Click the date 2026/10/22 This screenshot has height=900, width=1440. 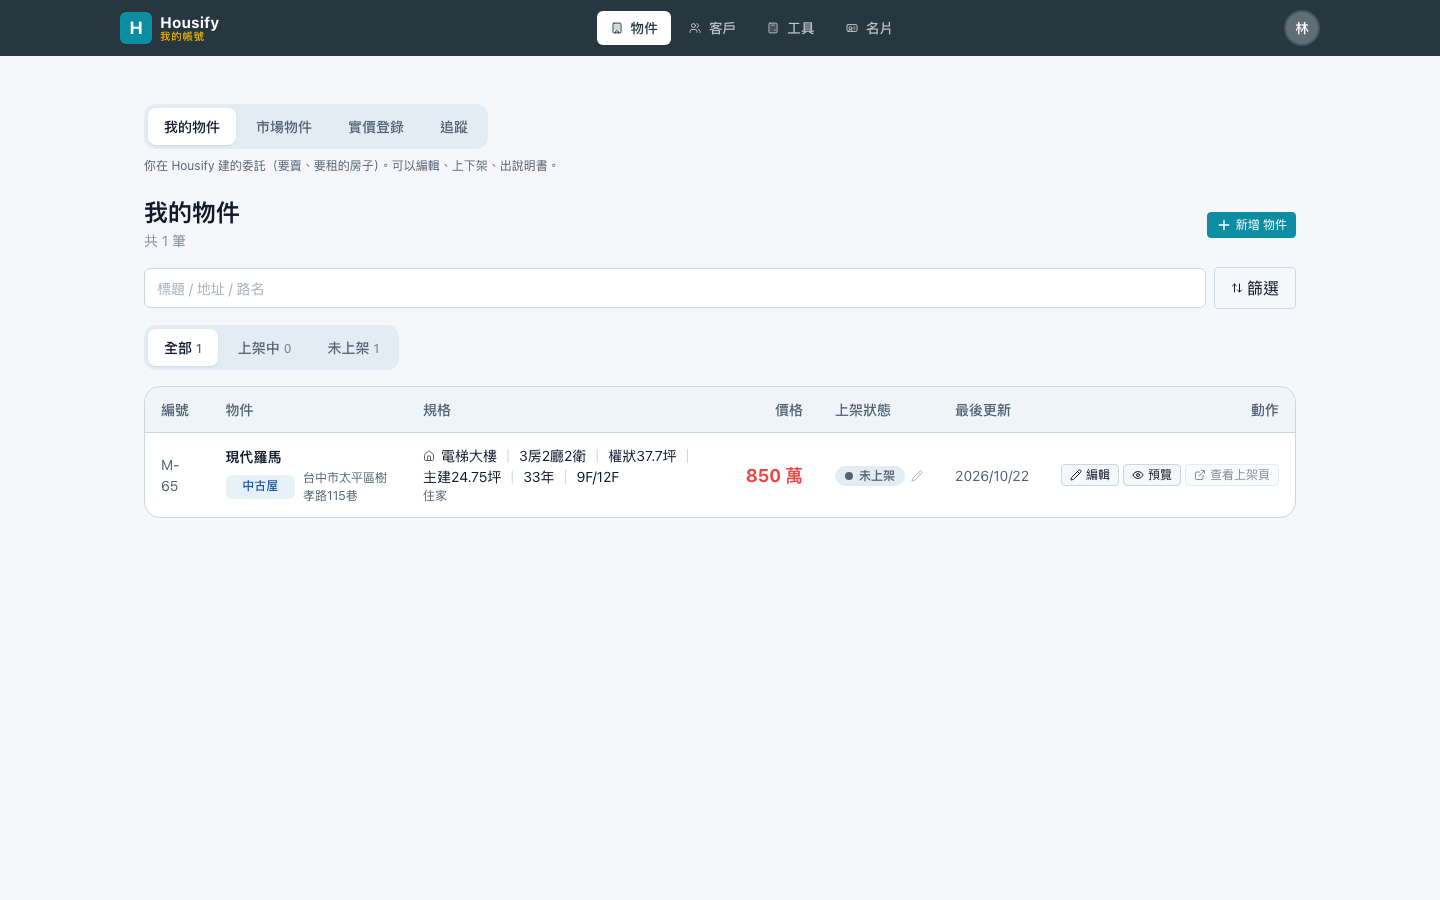992,476
